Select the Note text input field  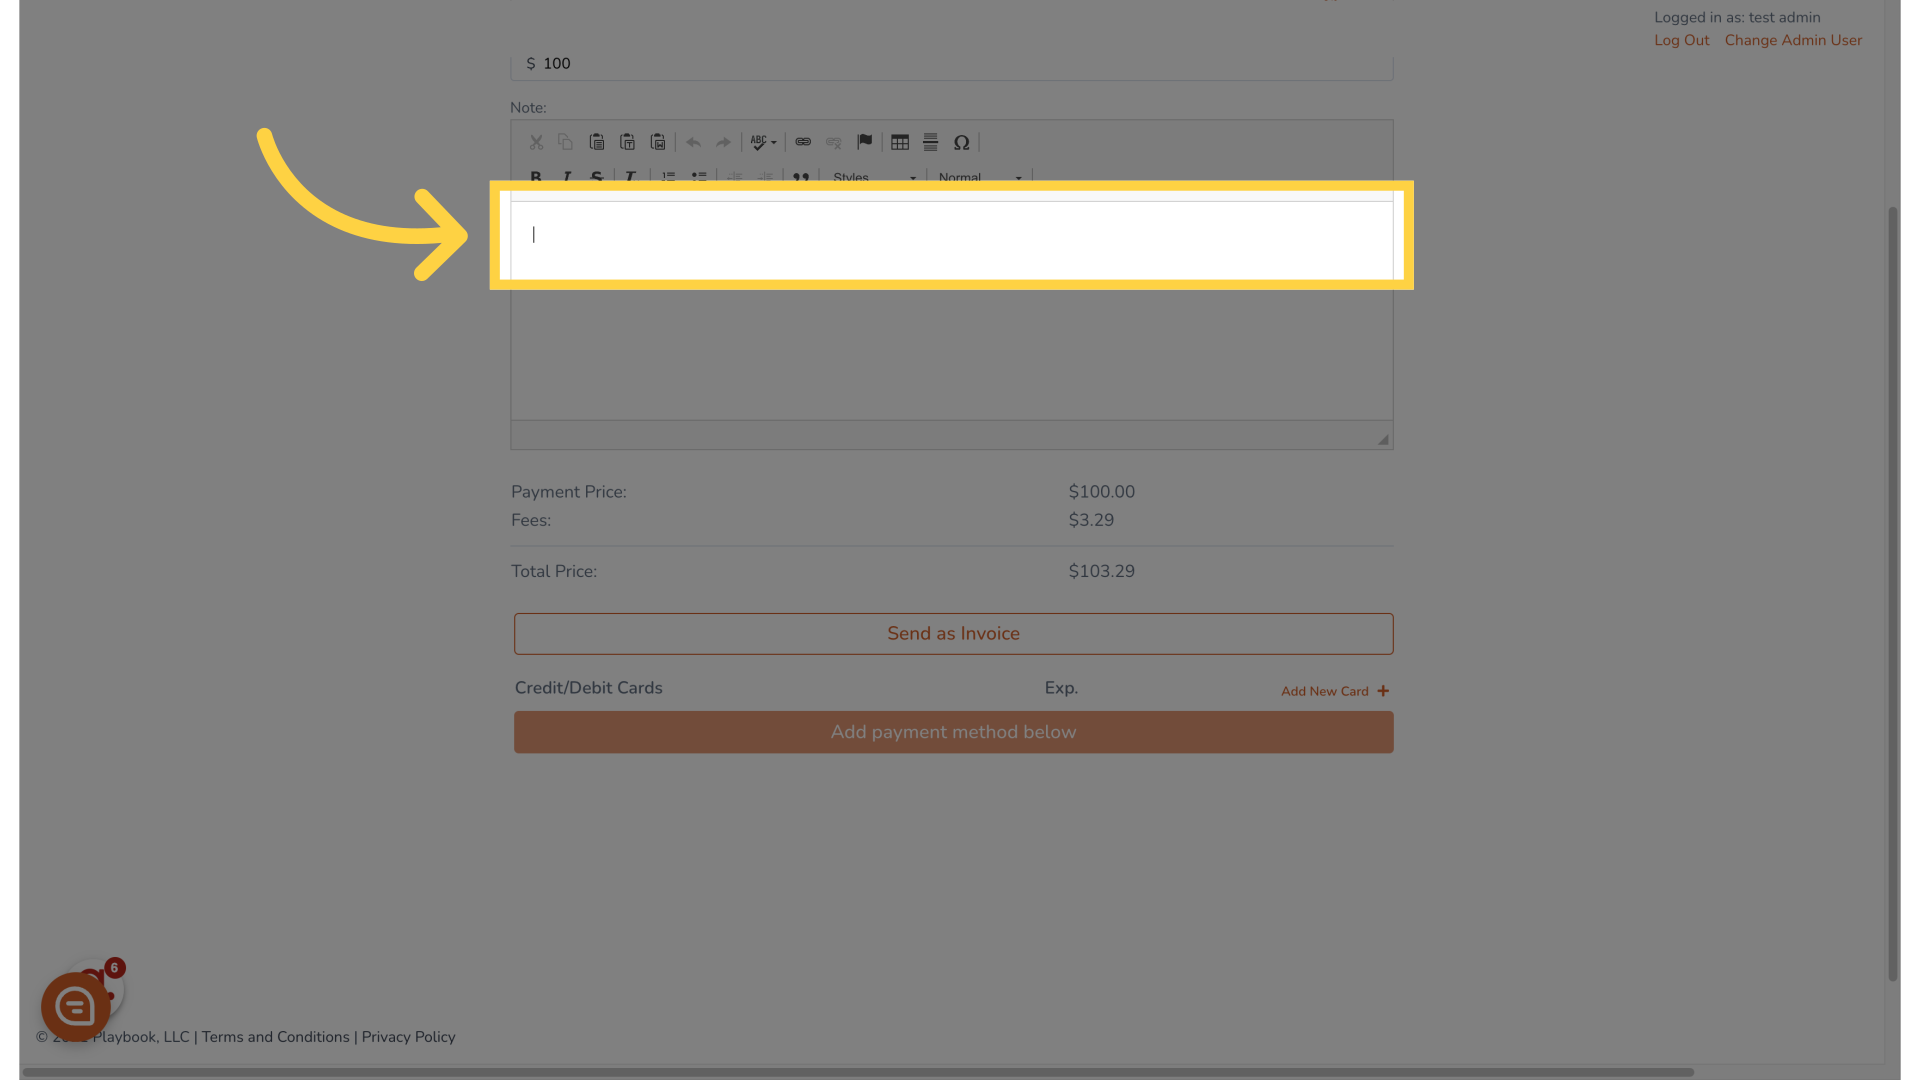(951, 235)
